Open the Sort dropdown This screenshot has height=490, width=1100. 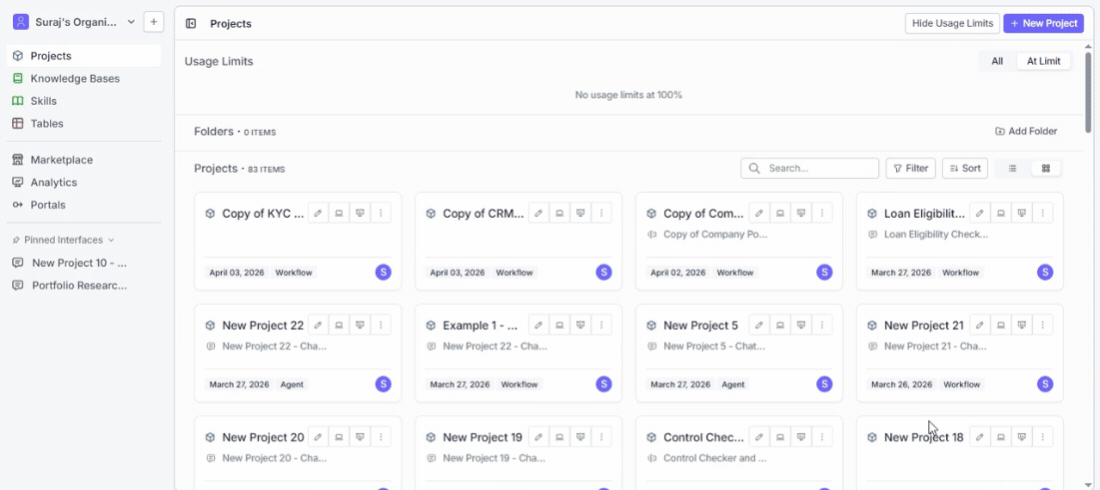(965, 168)
